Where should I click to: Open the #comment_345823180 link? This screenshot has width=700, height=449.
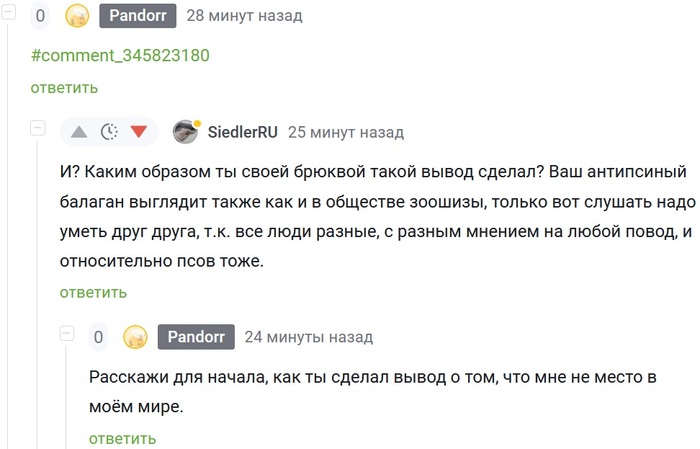120,55
